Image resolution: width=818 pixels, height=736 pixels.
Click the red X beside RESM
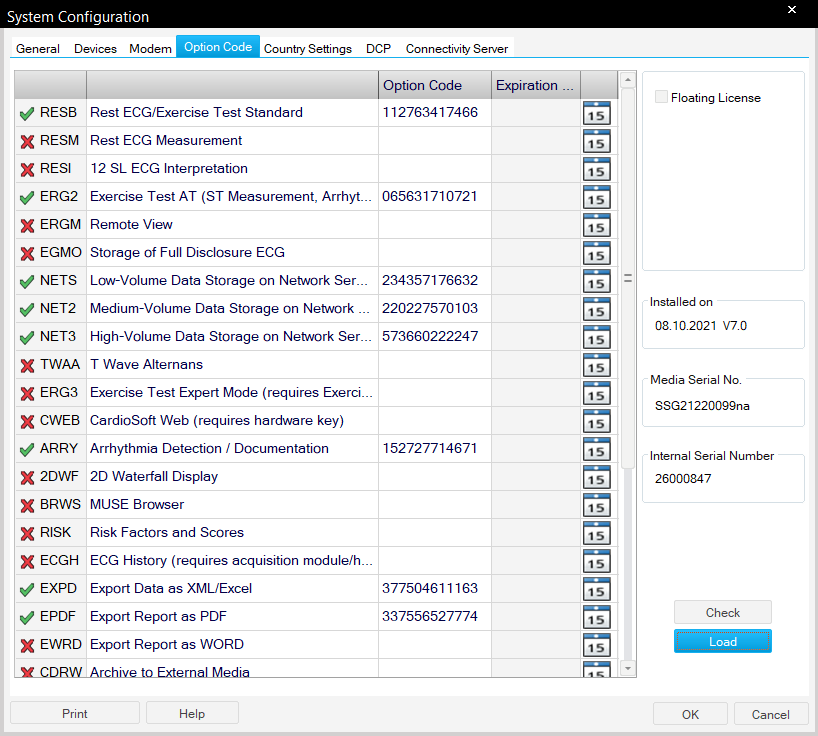point(27,141)
